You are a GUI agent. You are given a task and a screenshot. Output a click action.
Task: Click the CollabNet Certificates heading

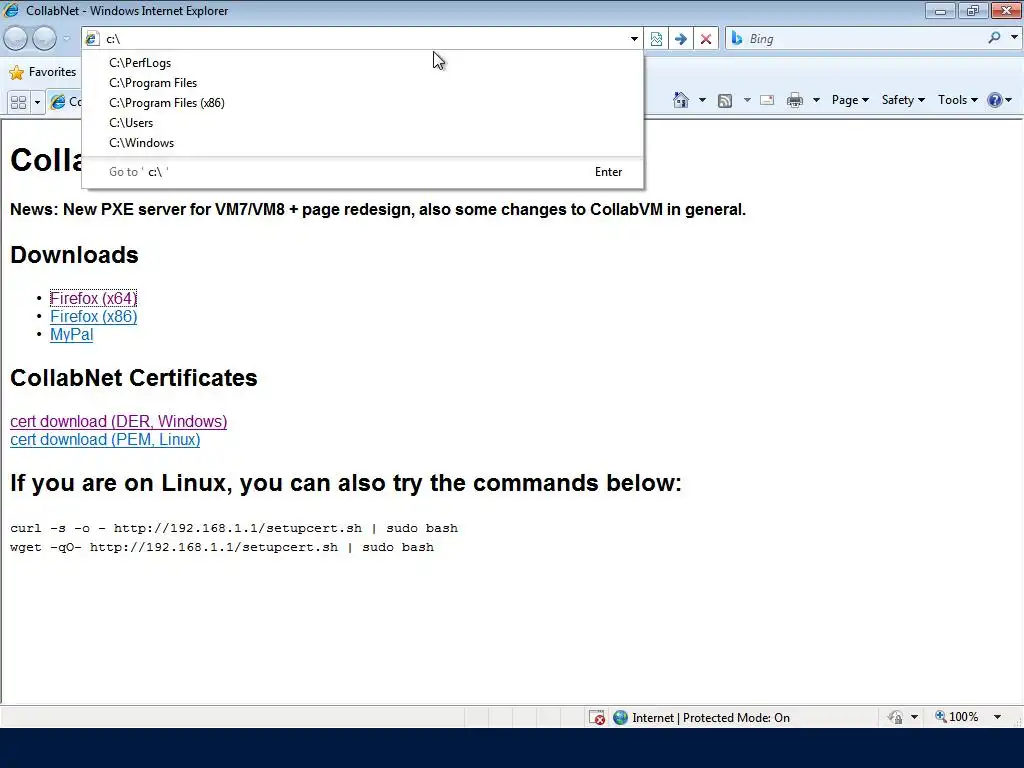pos(134,377)
